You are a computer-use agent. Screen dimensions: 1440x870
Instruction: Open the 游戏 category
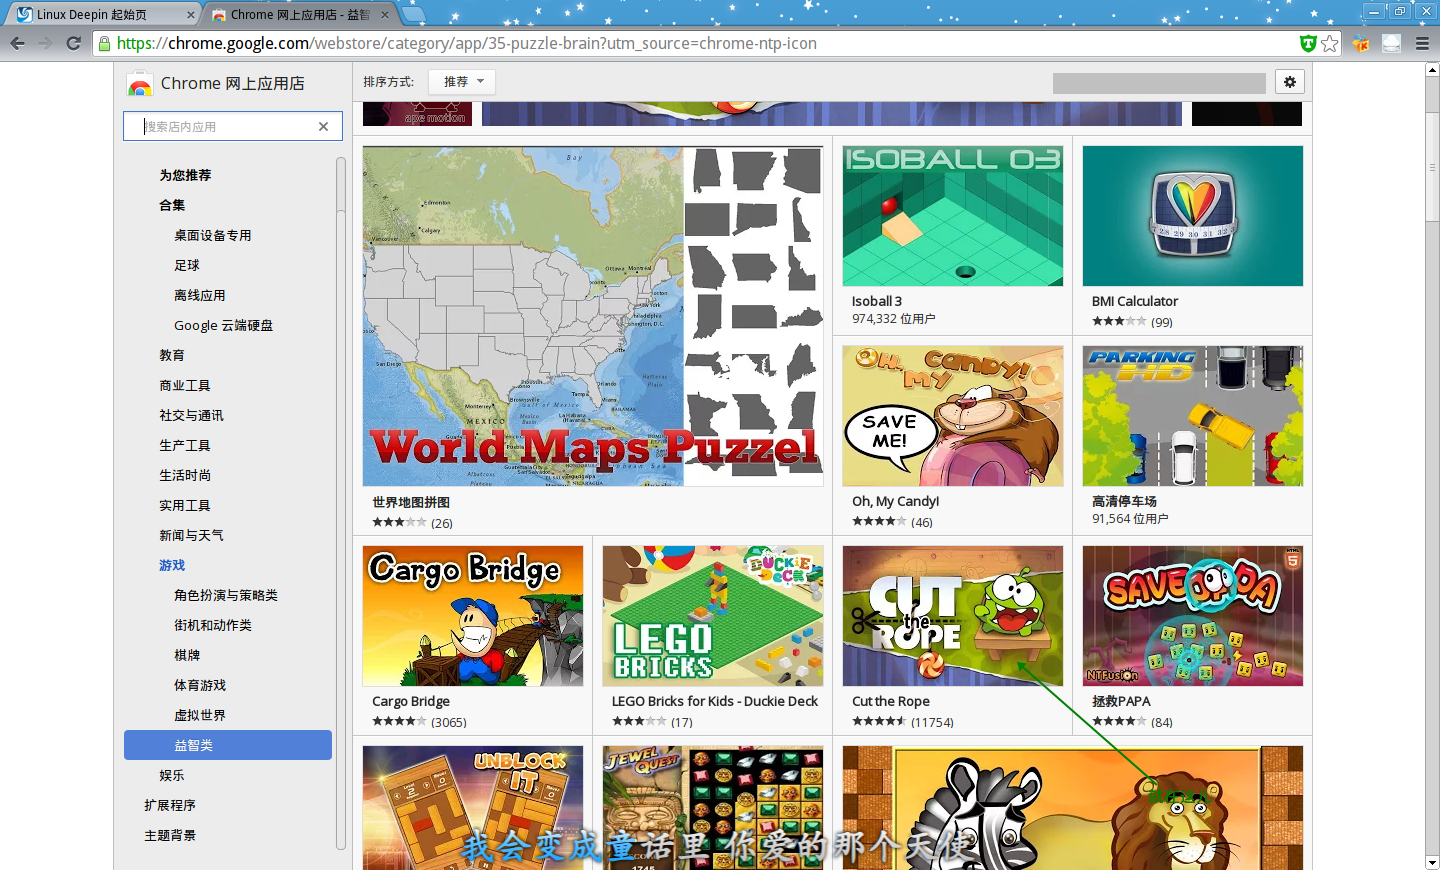[172, 565]
